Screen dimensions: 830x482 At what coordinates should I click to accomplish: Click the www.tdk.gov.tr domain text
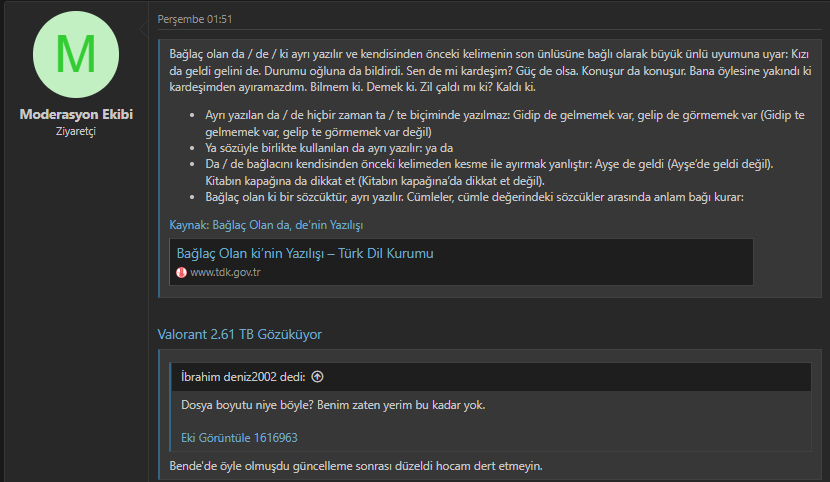click(x=225, y=272)
